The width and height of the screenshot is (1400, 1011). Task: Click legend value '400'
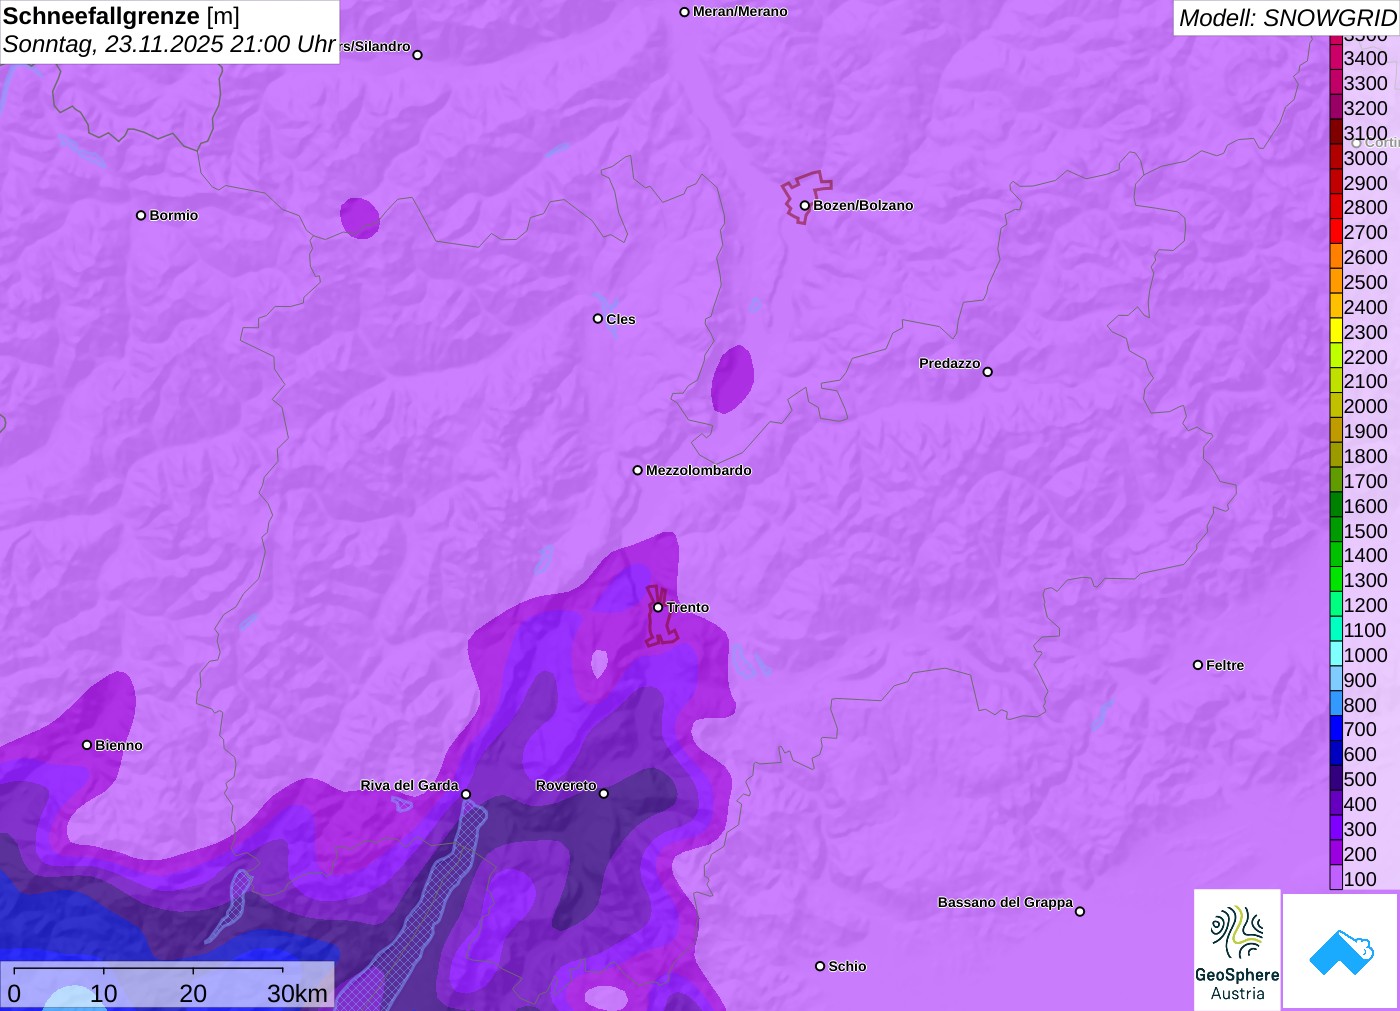[1360, 804]
